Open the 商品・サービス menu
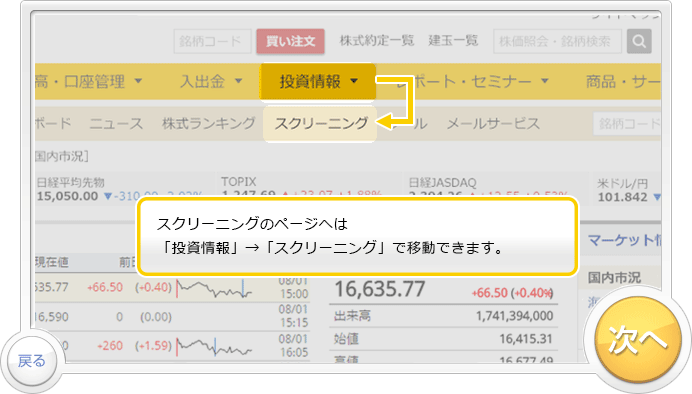 (623, 82)
